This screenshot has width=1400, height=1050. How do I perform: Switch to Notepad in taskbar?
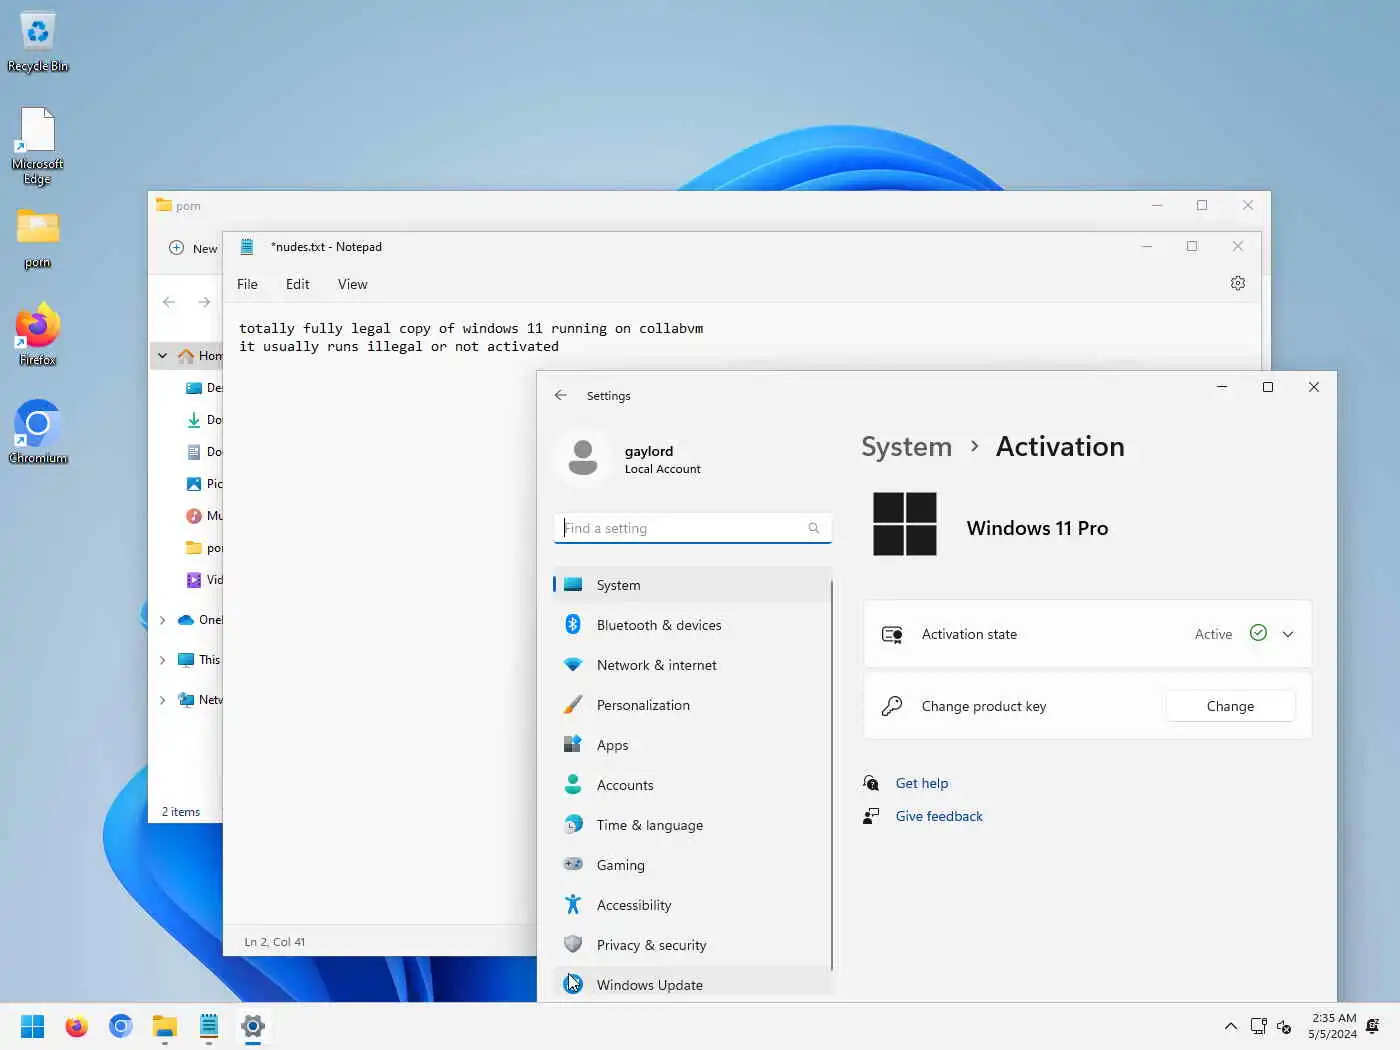click(x=208, y=1026)
